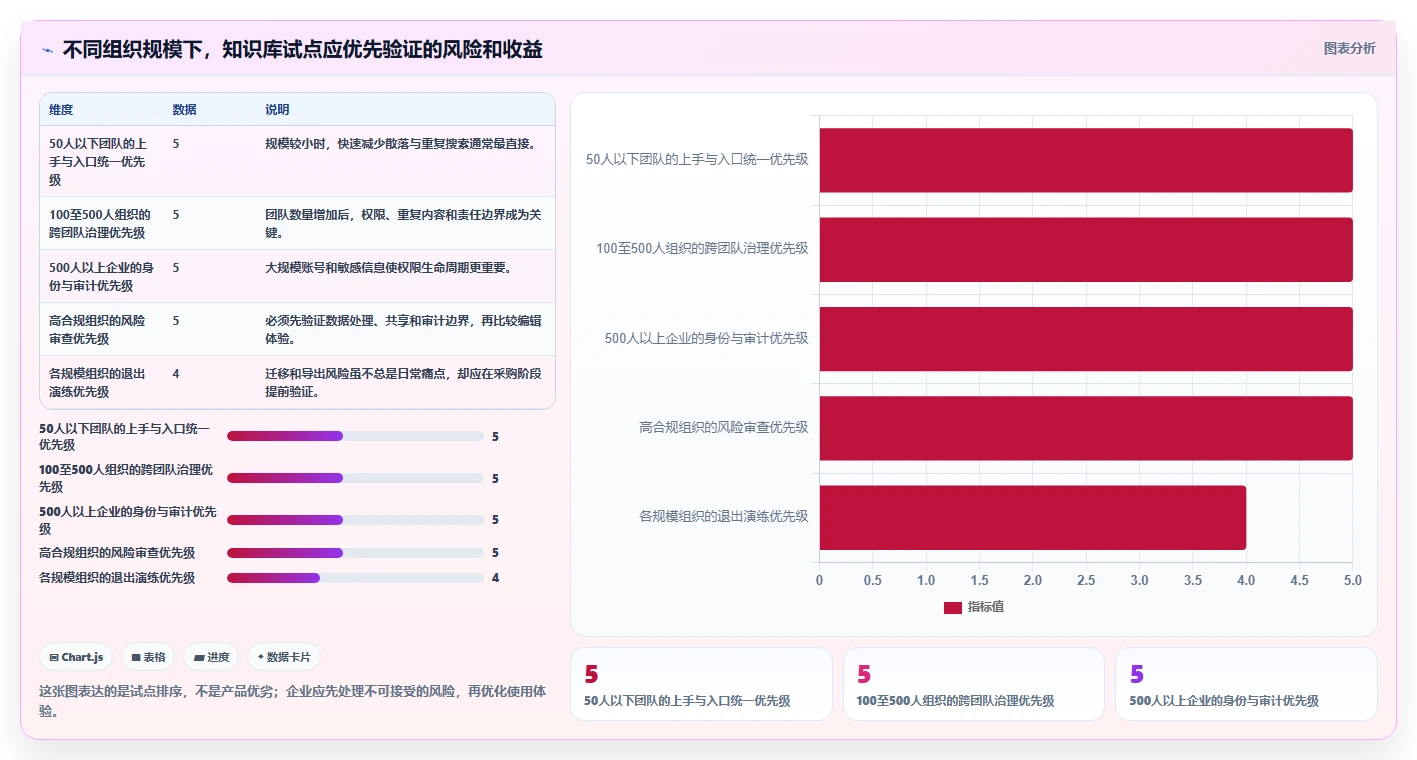Click the chart axis label 100至500人组织的跨团队治理优先级

[x=702, y=248]
